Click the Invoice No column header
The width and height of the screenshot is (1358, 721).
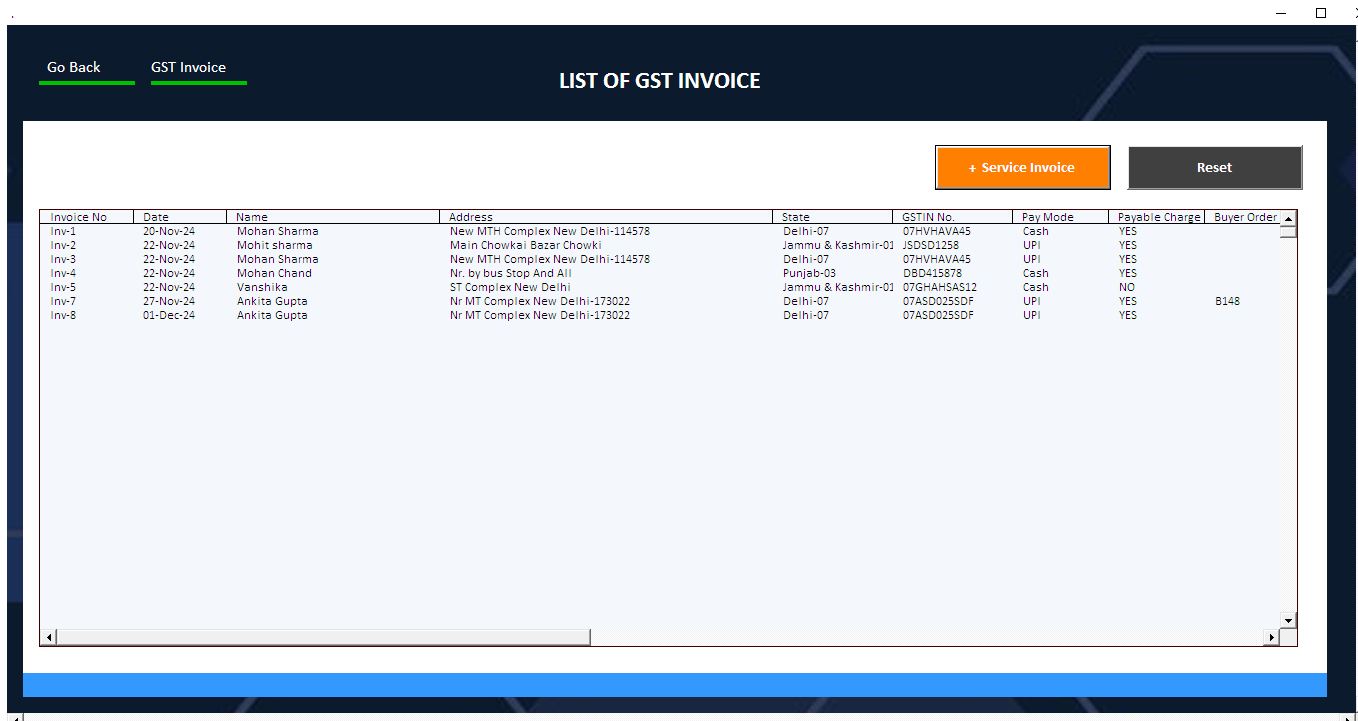tap(79, 217)
